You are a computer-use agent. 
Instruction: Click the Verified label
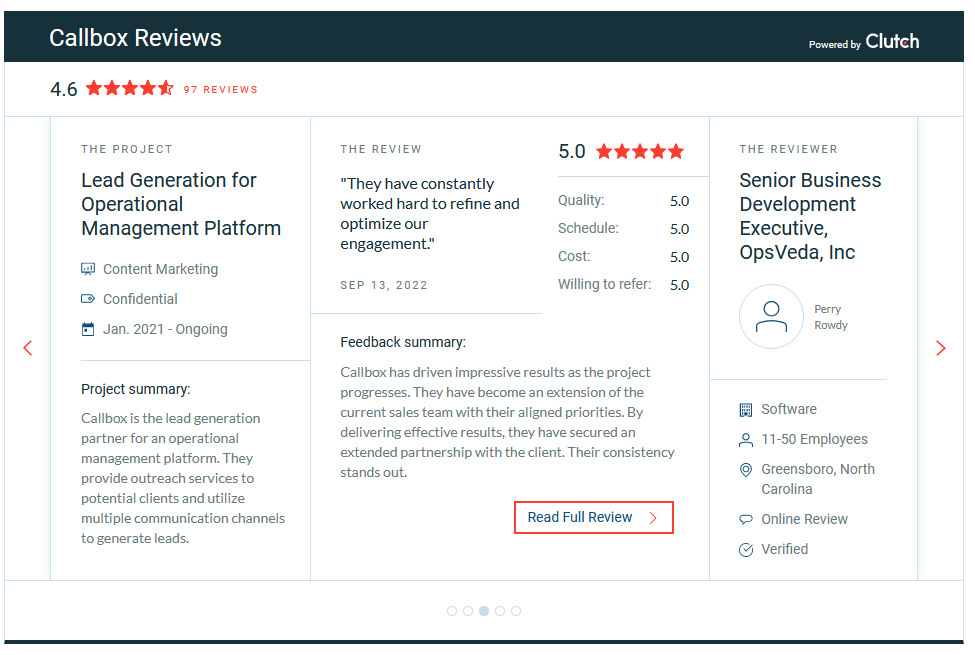click(785, 549)
